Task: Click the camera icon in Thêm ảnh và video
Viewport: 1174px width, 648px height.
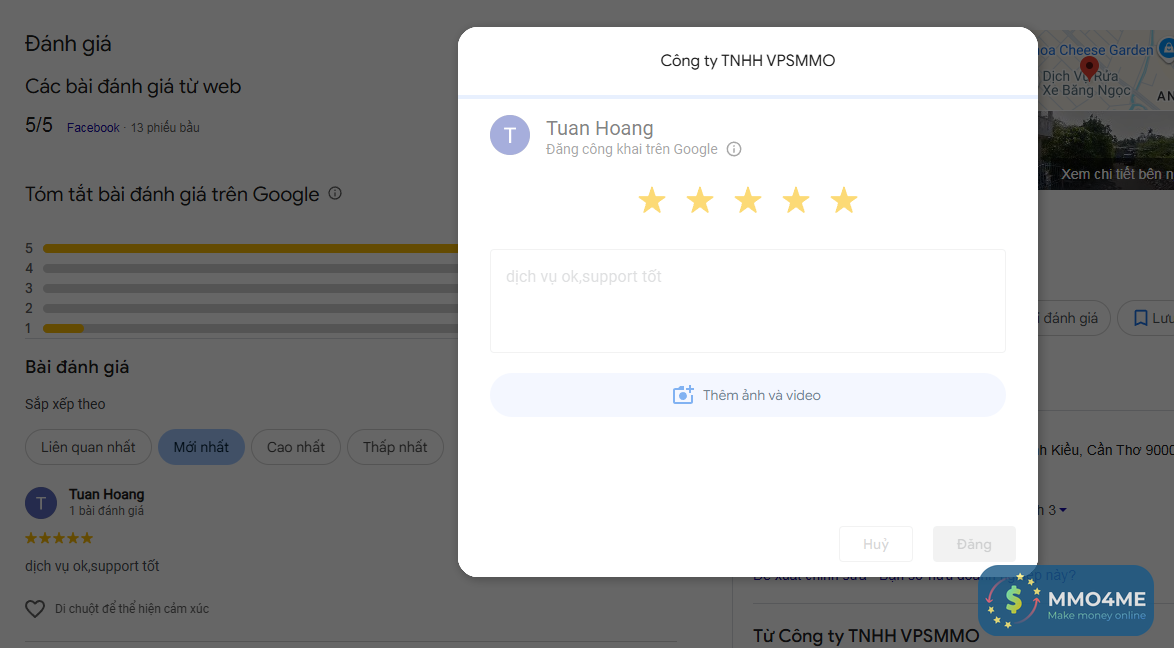Action: click(683, 395)
